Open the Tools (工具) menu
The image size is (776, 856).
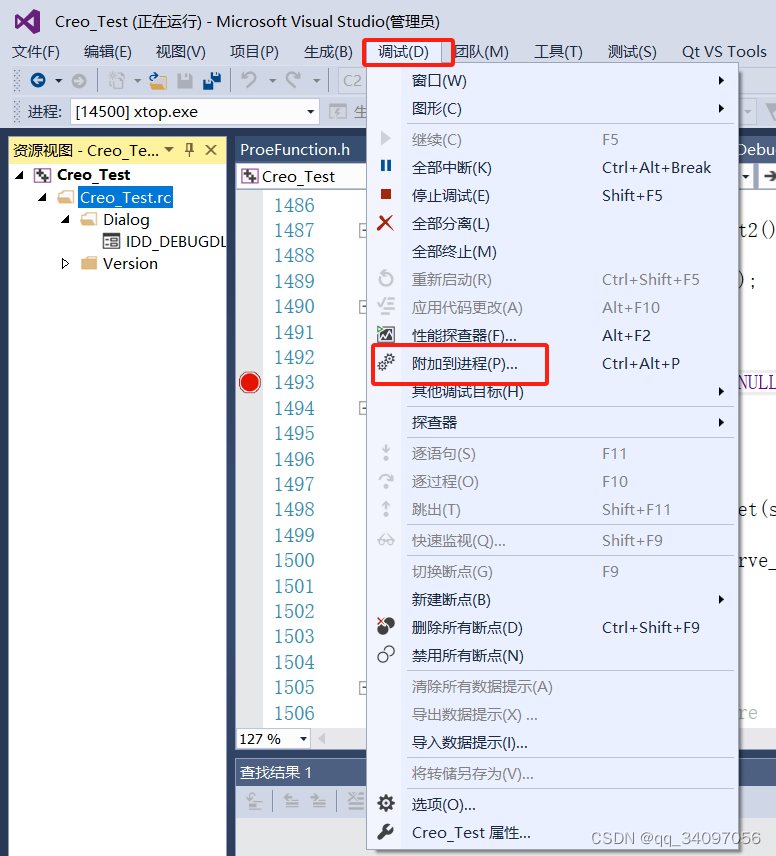(x=558, y=52)
